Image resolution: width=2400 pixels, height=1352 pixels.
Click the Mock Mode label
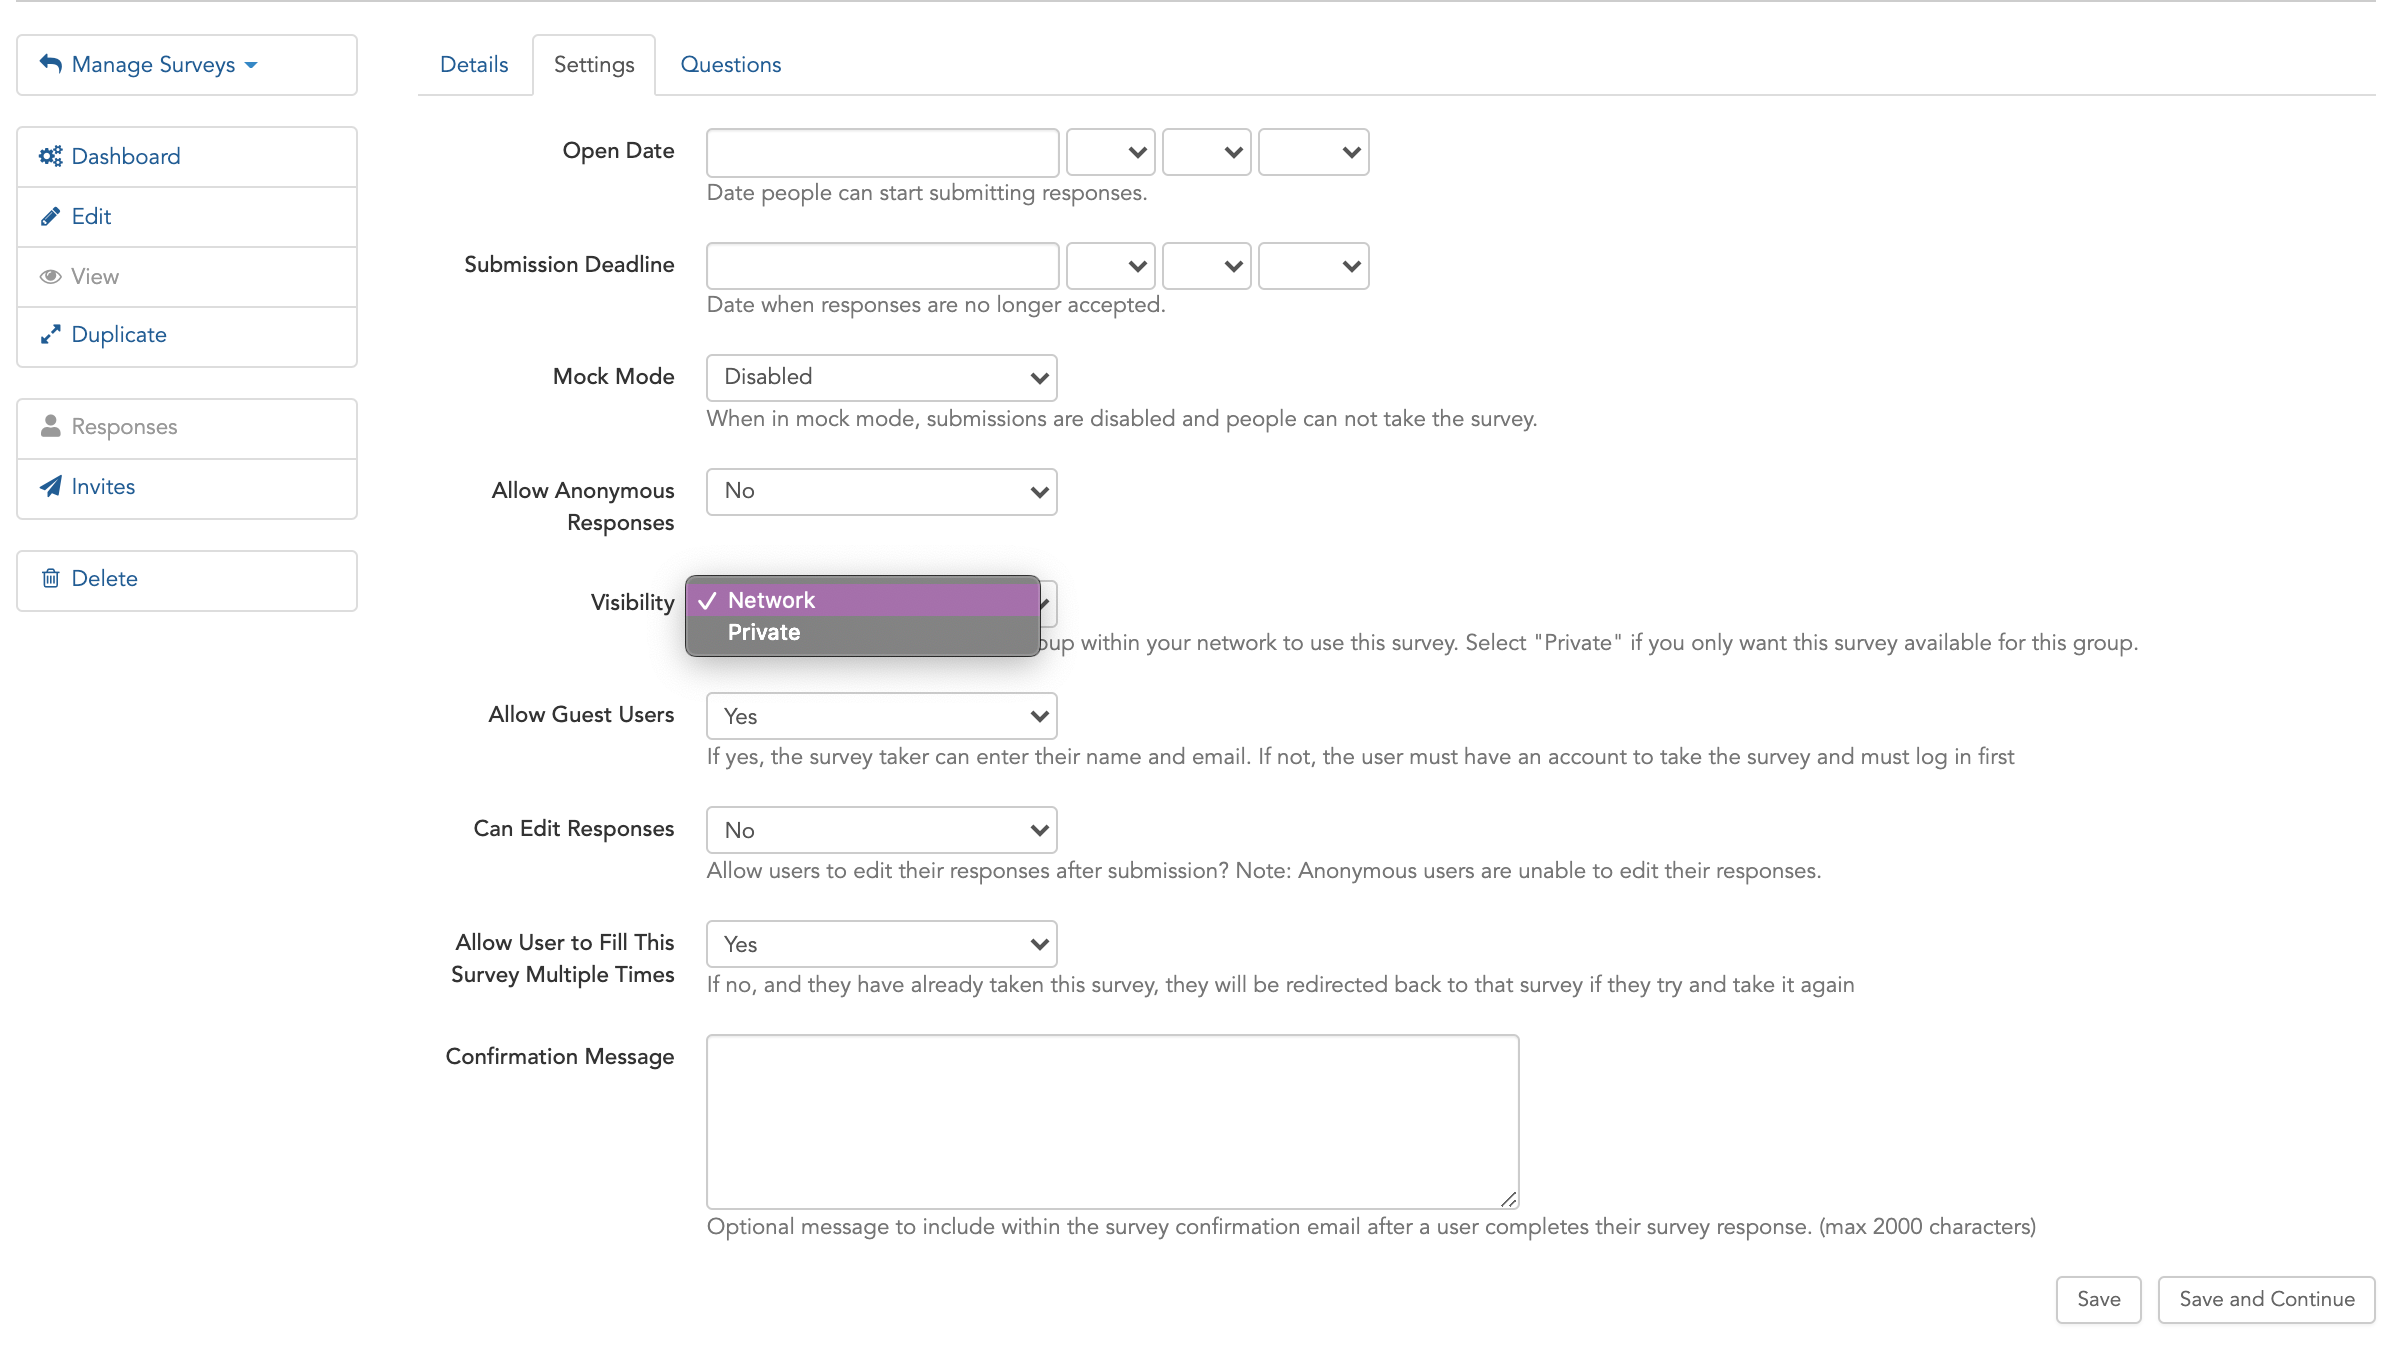pyautogui.click(x=614, y=377)
